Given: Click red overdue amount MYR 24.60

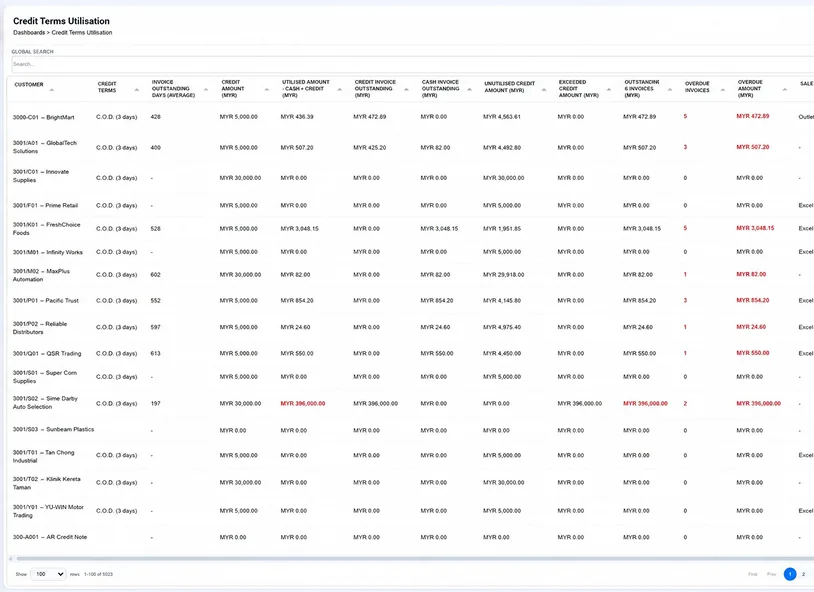Looking at the screenshot, I should pyautogui.click(x=751, y=327).
